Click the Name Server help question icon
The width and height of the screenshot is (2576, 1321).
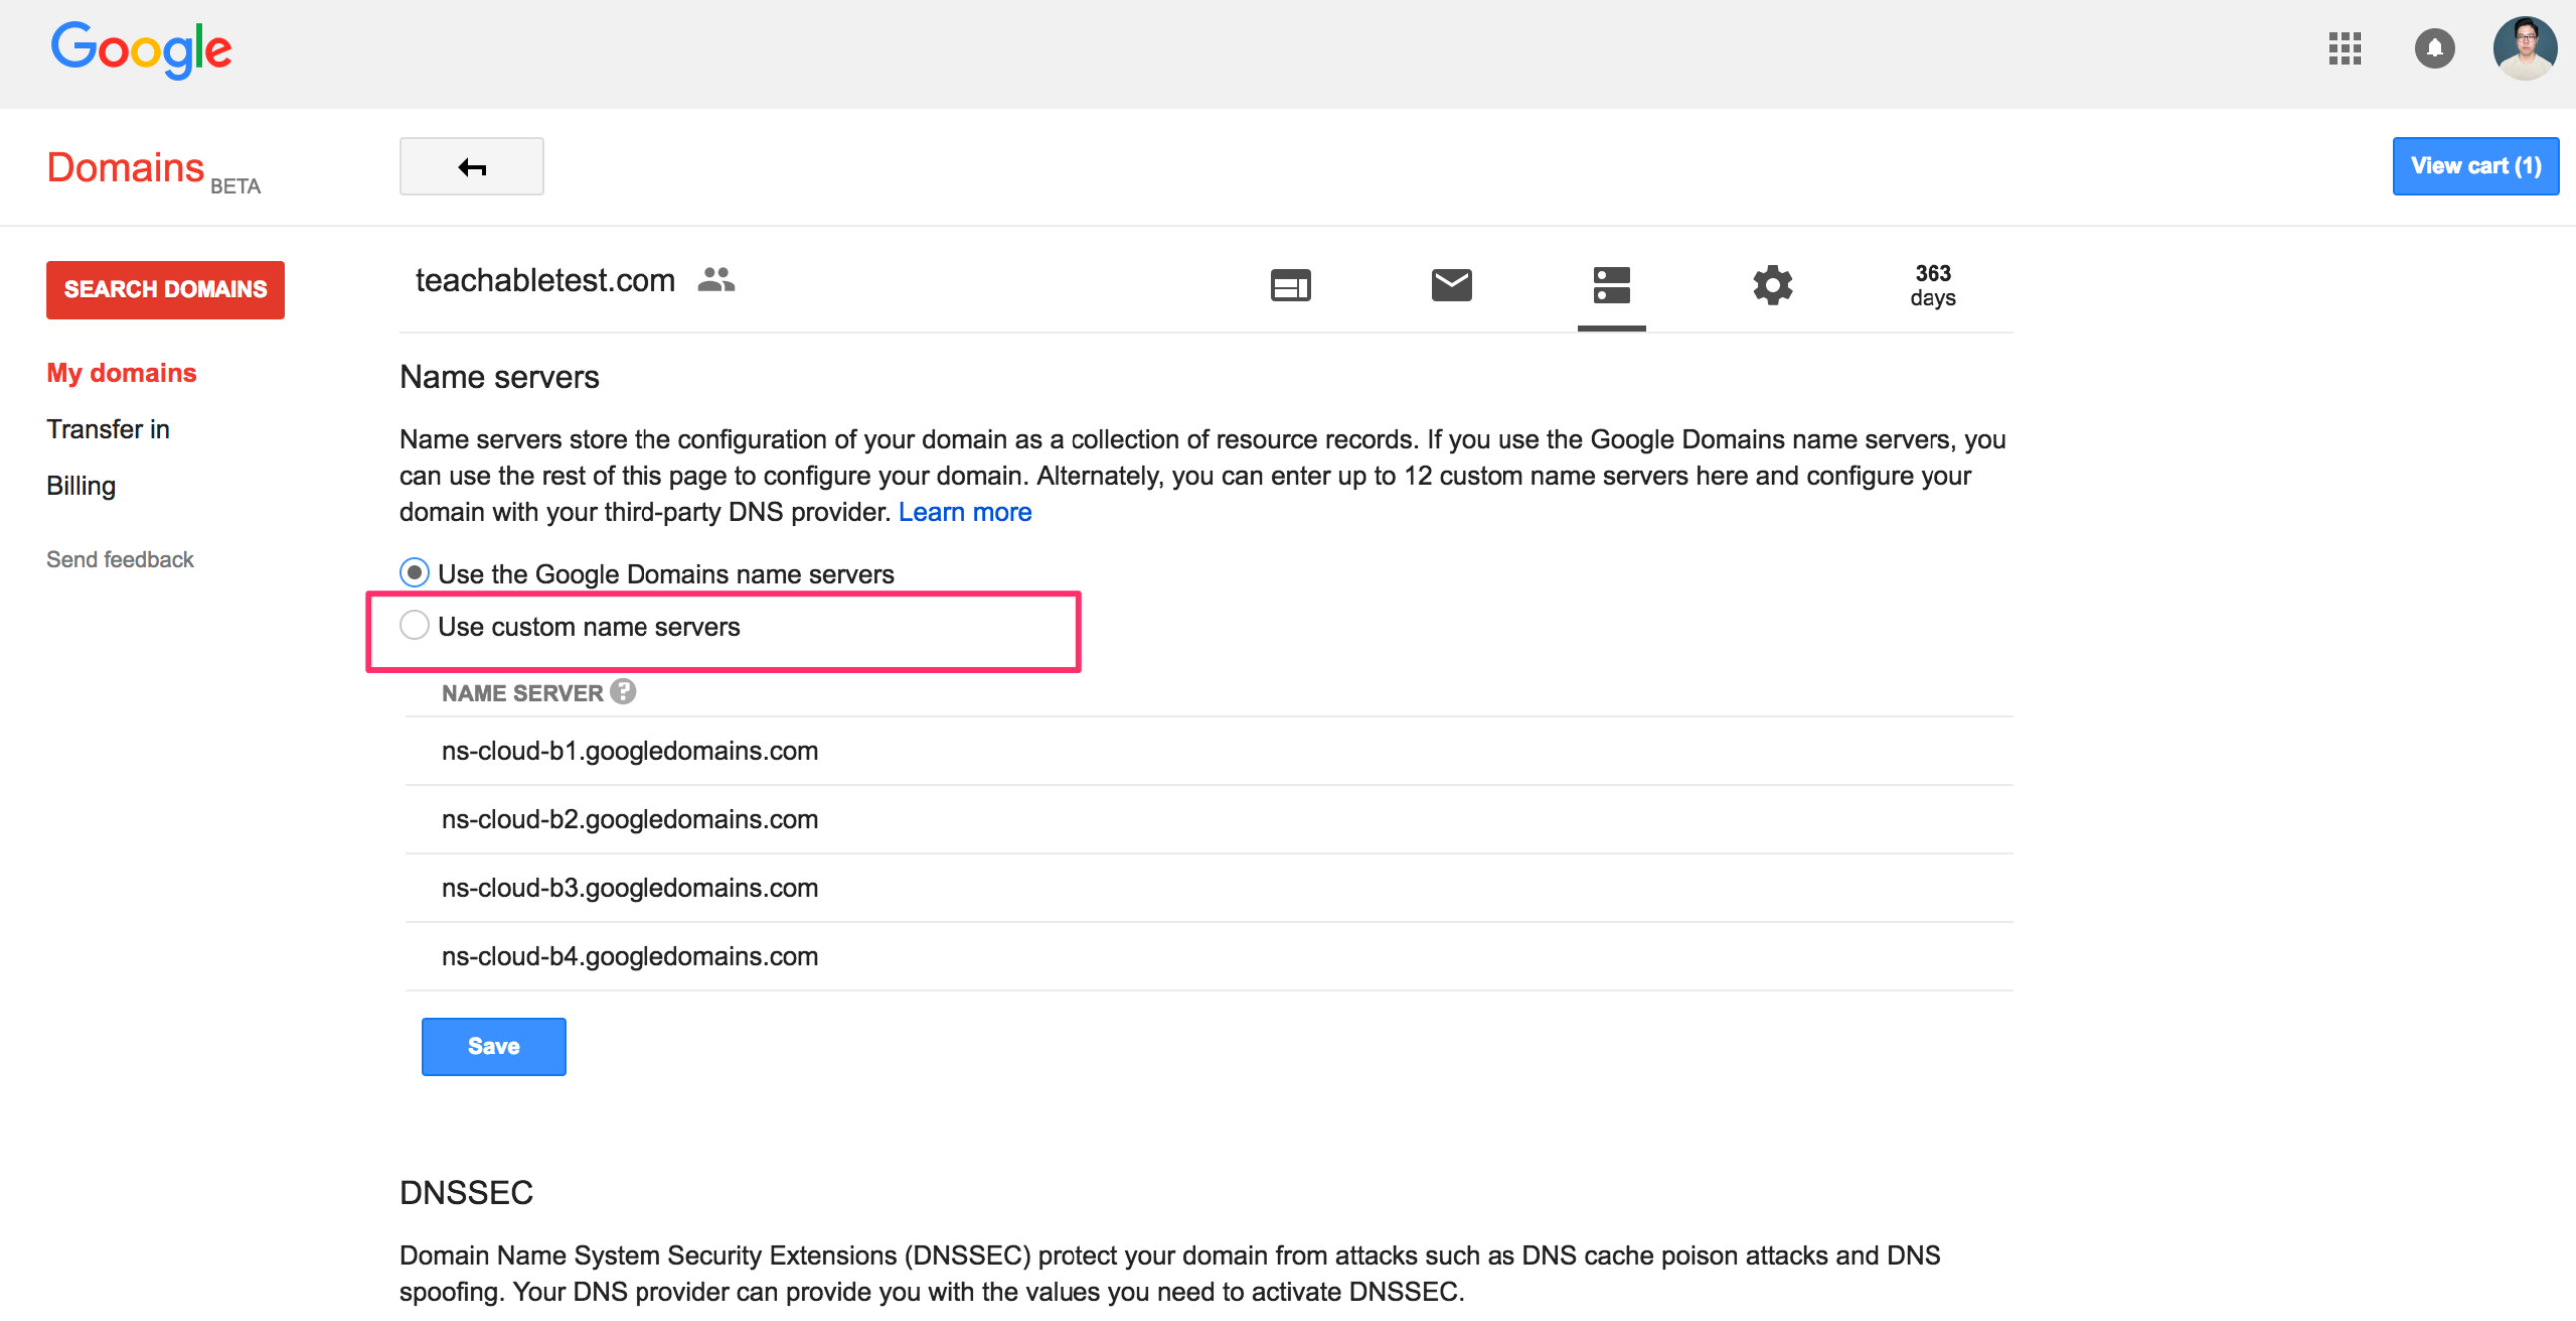pos(622,692)
